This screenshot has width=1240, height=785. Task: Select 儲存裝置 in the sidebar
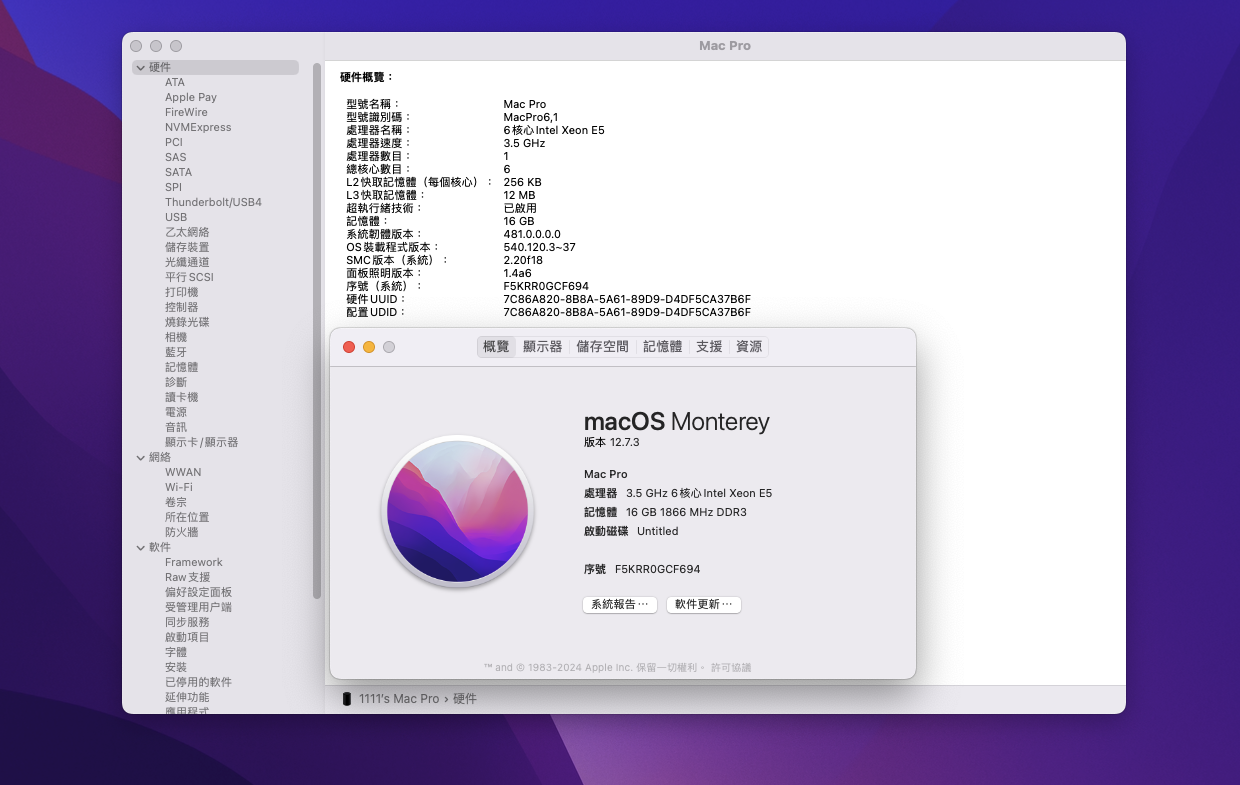click(187, 247)
